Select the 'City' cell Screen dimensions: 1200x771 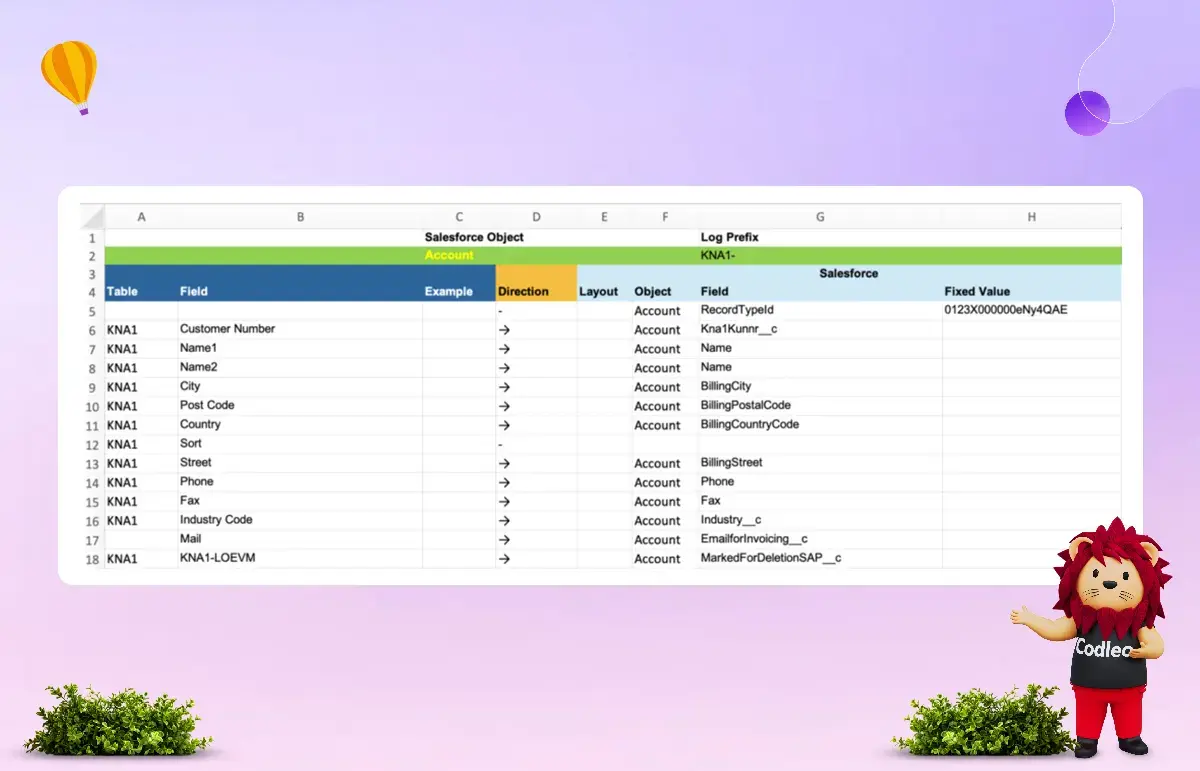click(x=300, y=387)
